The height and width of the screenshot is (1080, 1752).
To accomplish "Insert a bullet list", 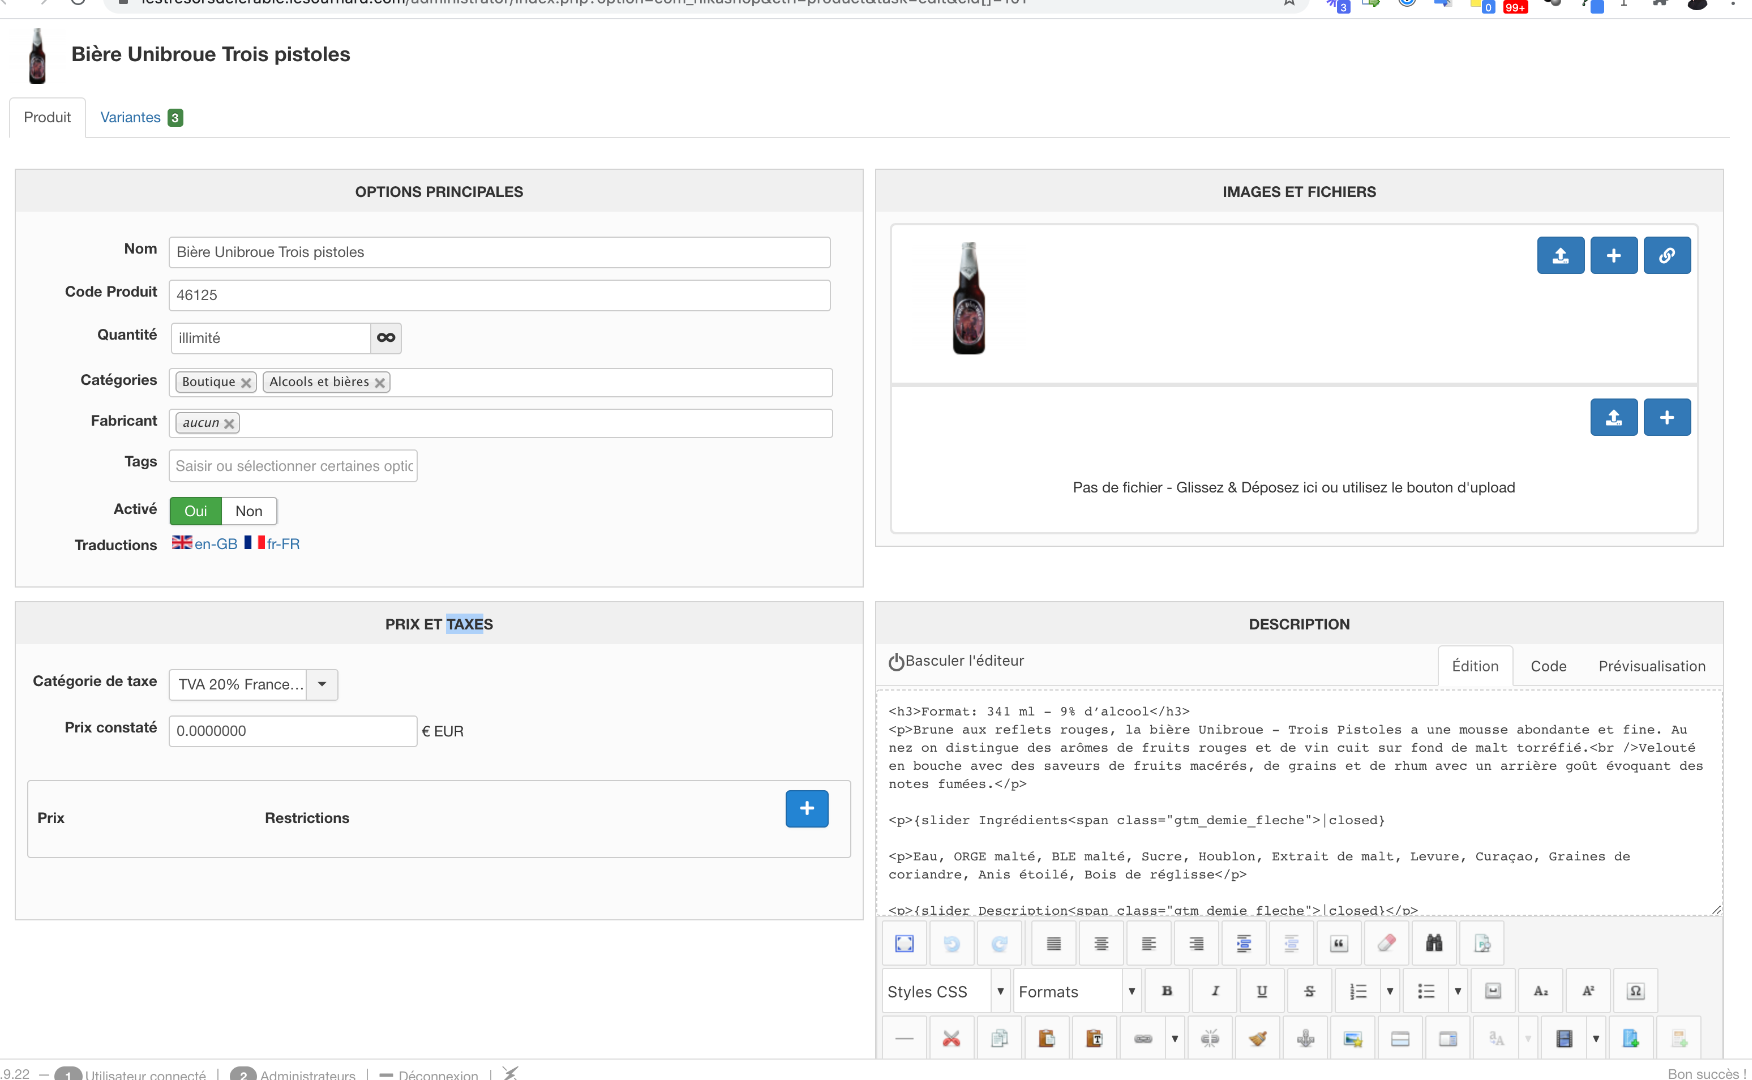I will [1426, 991].
